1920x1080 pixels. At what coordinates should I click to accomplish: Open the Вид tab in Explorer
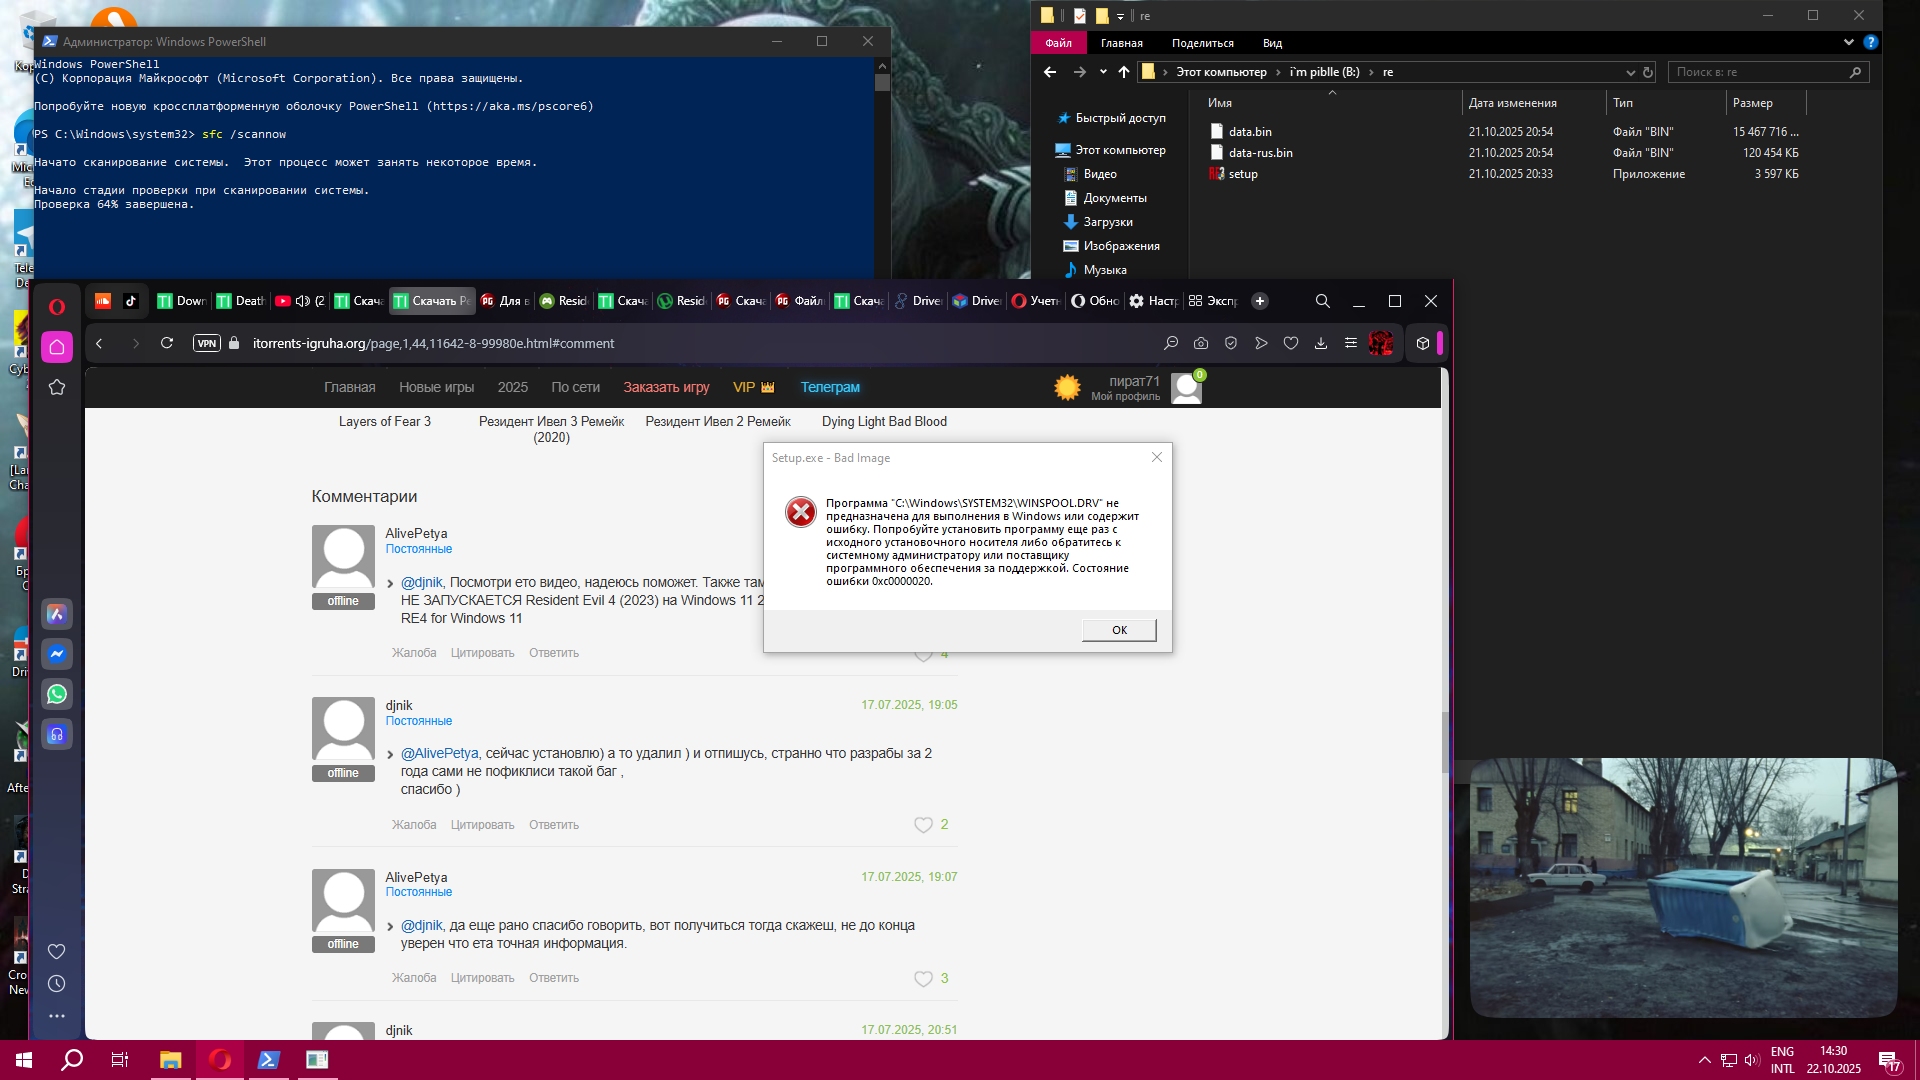(x=1272, y=43)
